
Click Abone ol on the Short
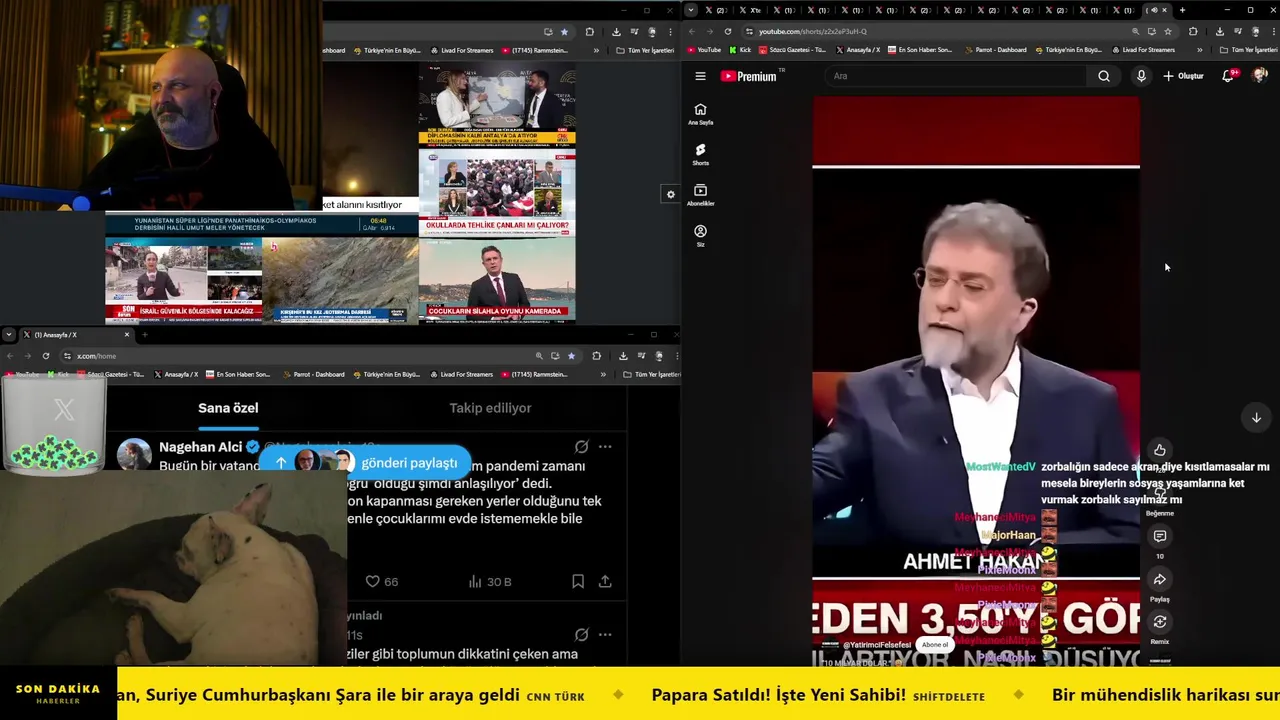[935, 644]
